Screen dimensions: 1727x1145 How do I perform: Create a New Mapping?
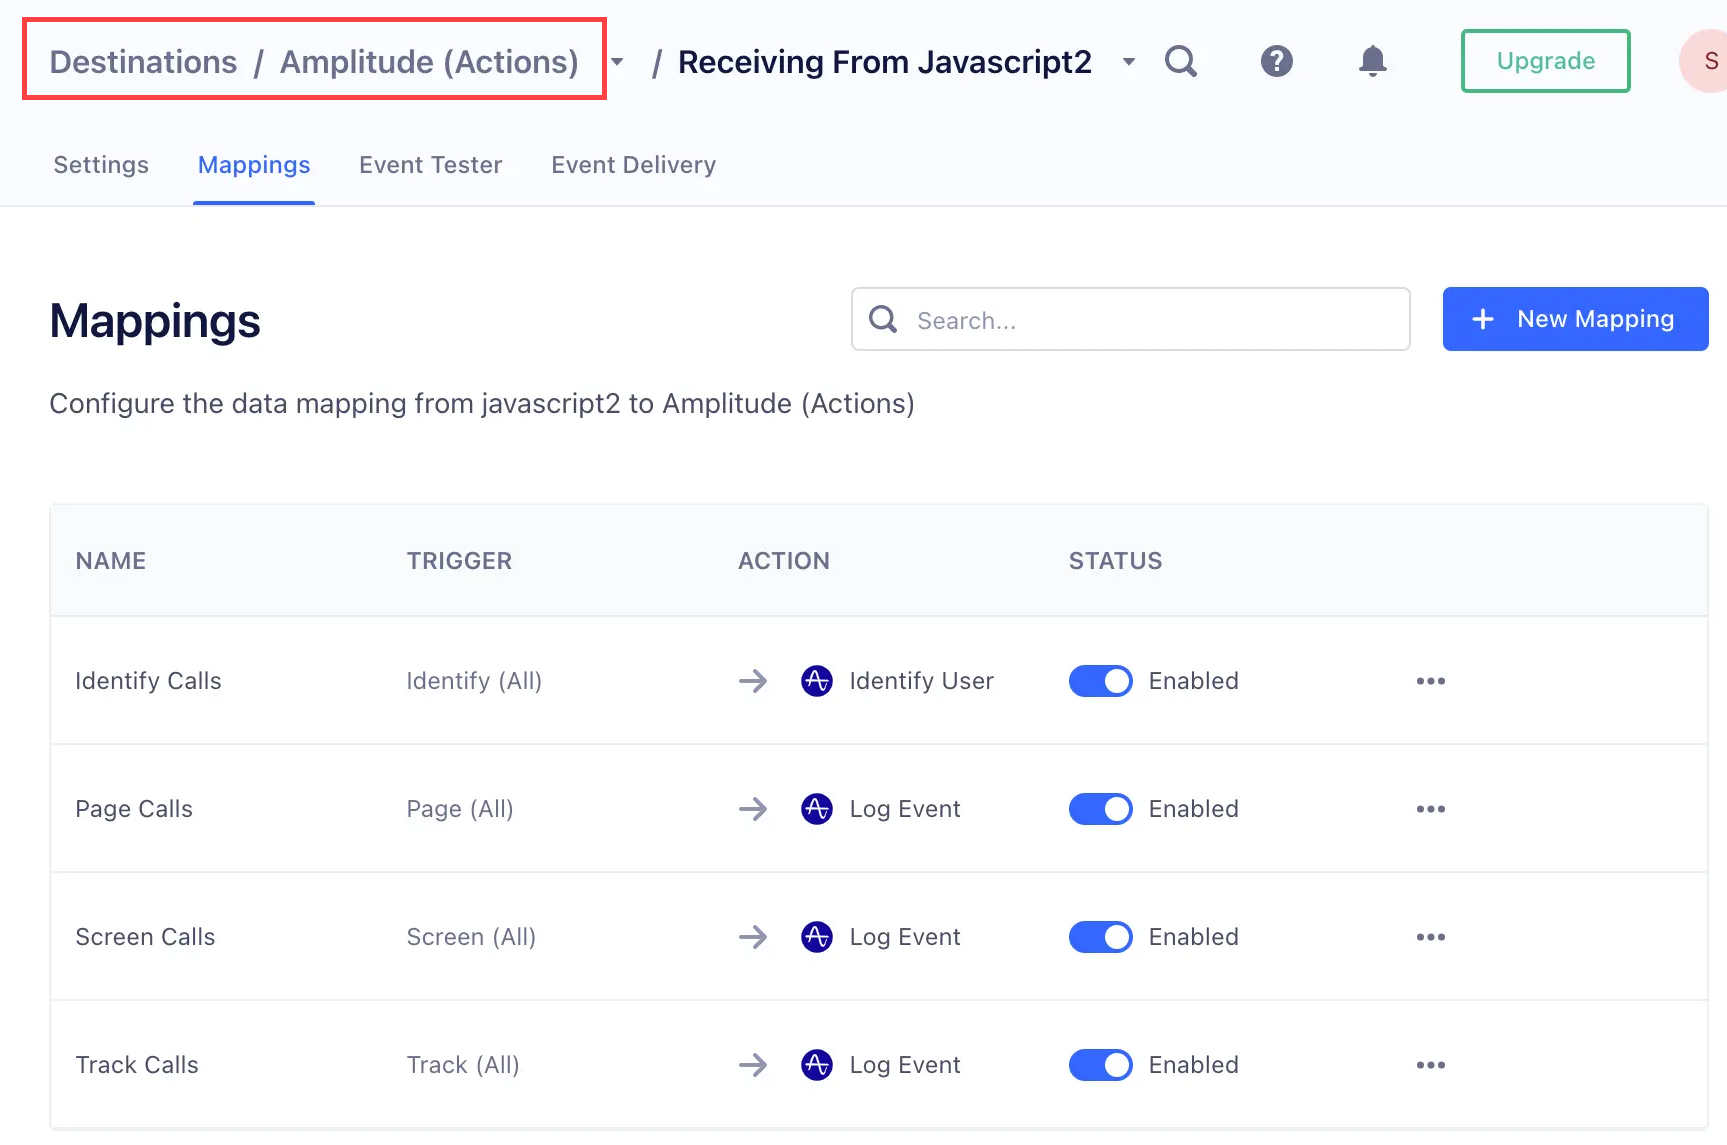[1575, 319]
